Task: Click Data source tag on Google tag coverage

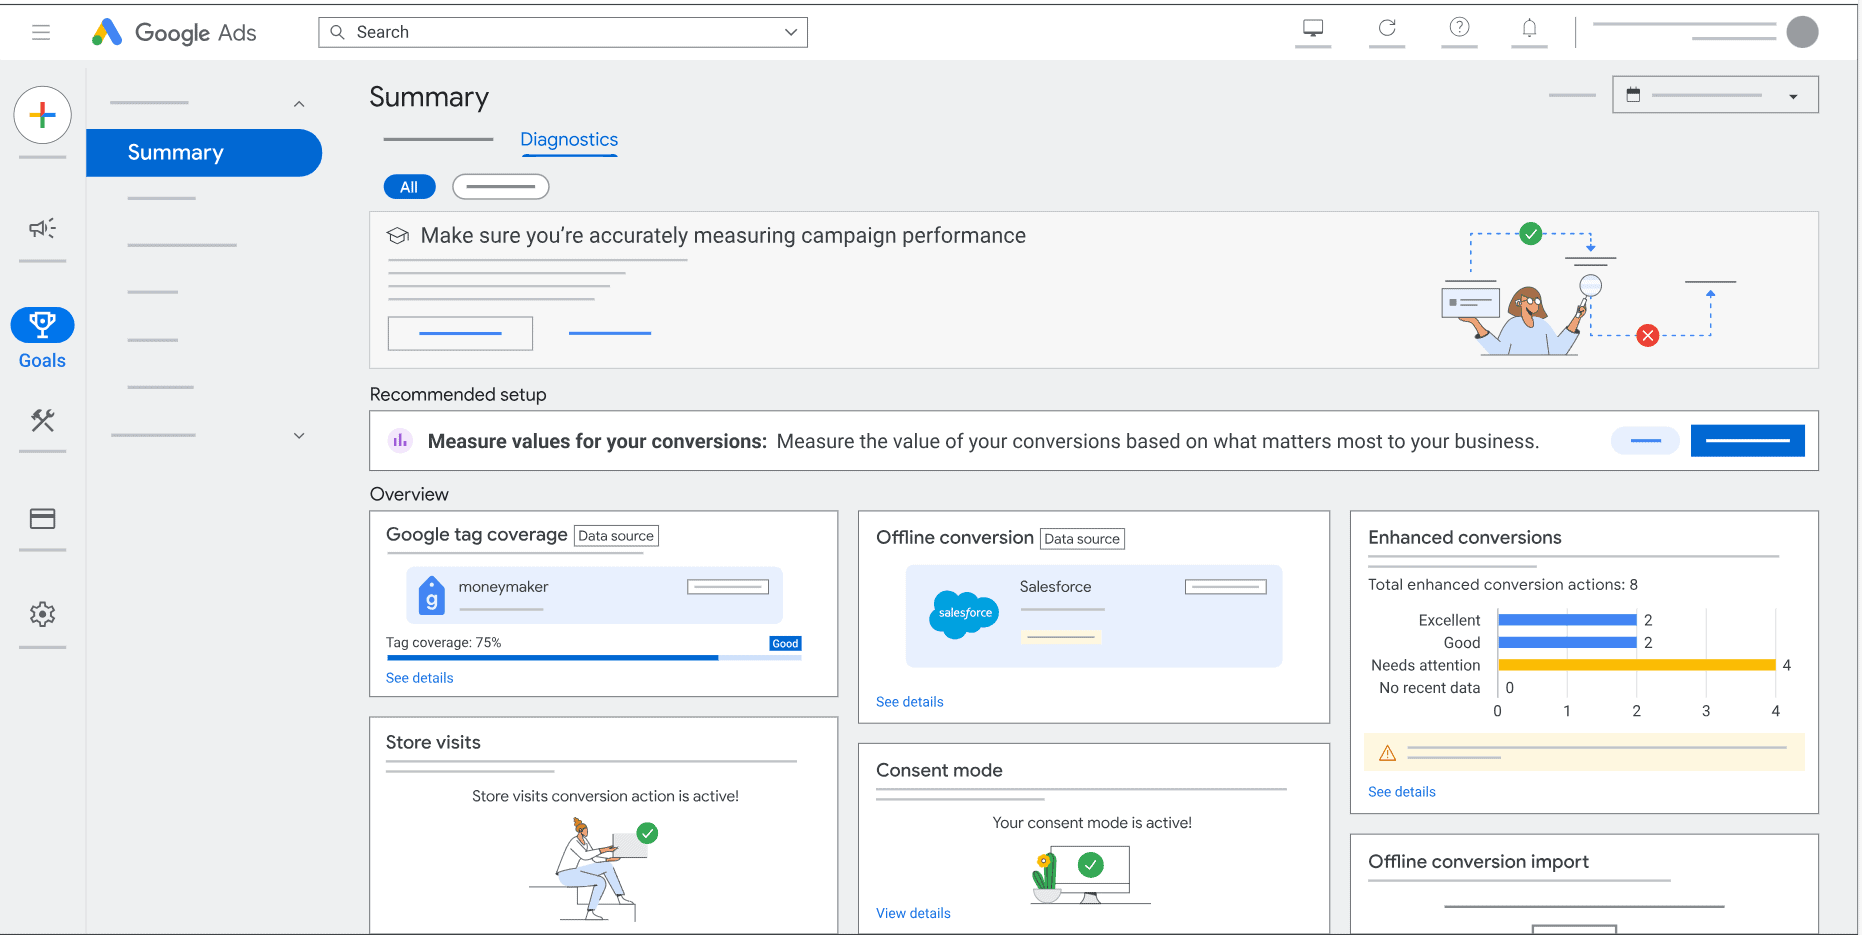Action: (x=616, y=536)
